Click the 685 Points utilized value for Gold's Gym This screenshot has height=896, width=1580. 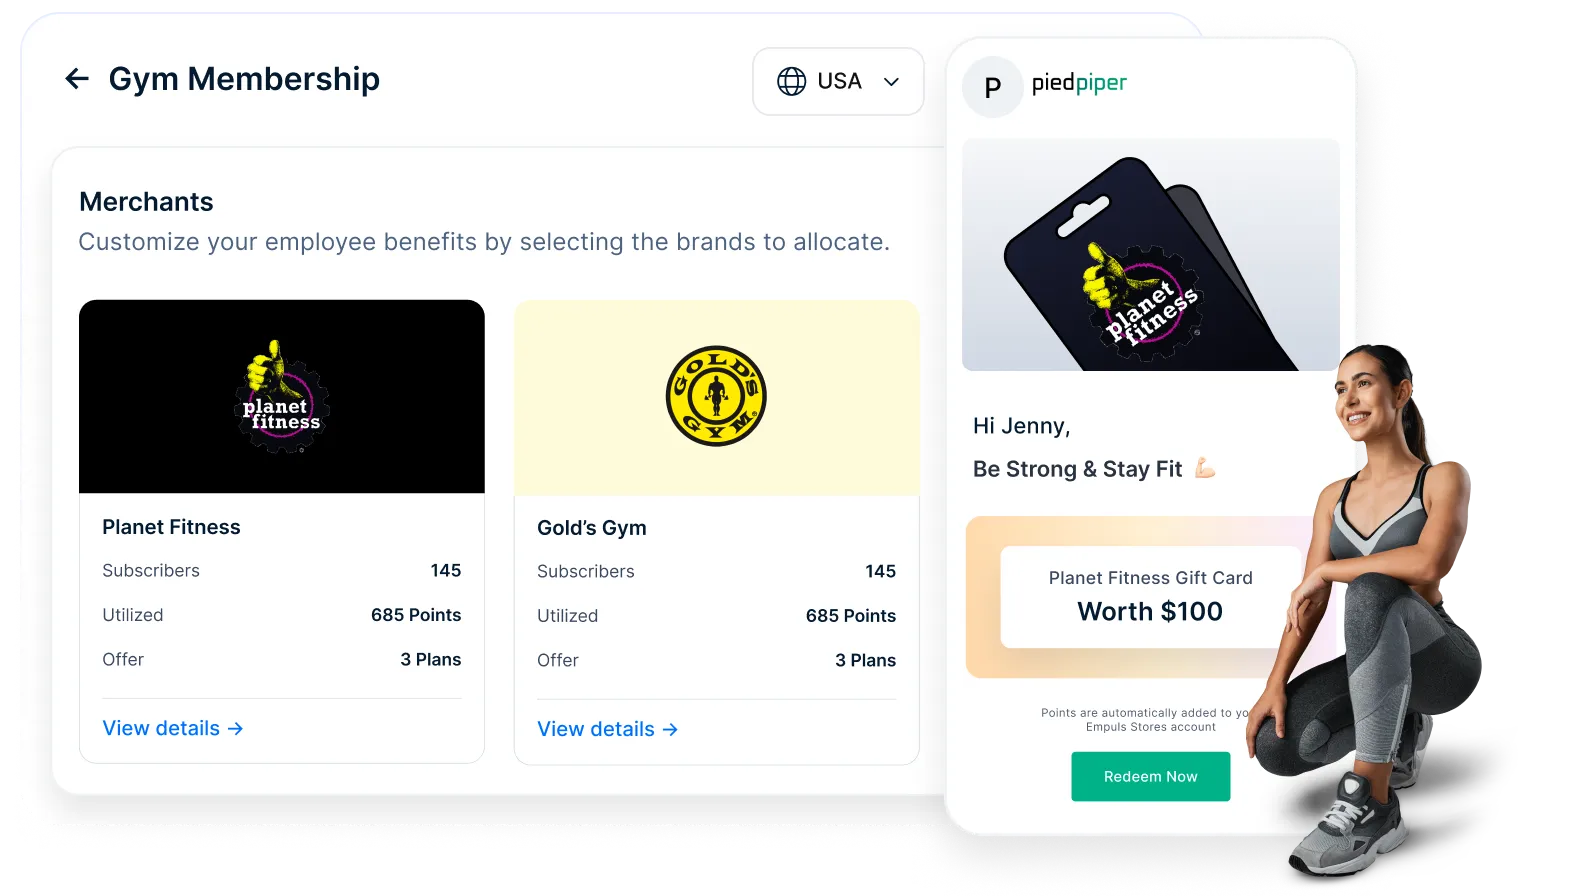[851, 616]
